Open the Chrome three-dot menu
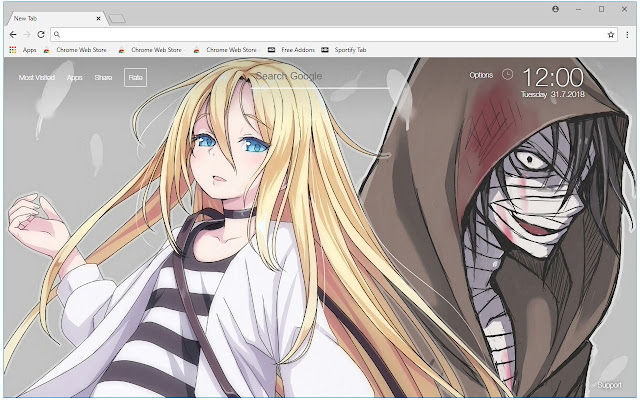 pos(627,35)
